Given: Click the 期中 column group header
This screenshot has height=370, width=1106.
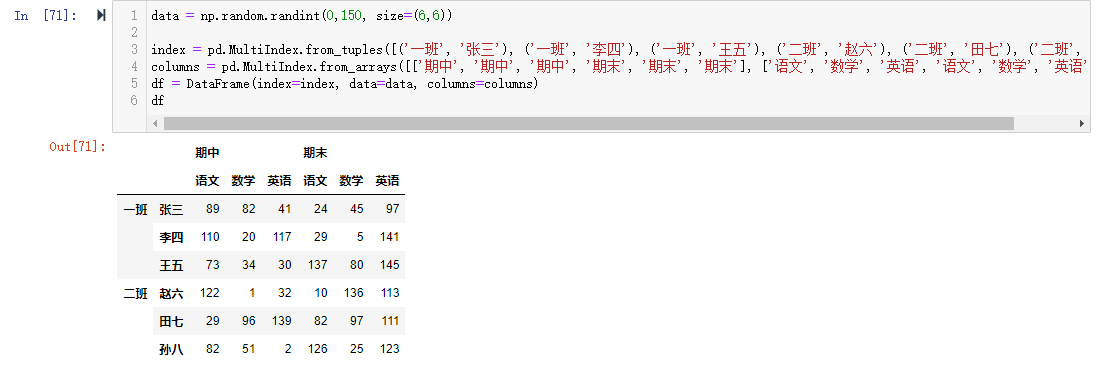Looking at the screenshot, I should coord(207,153).
